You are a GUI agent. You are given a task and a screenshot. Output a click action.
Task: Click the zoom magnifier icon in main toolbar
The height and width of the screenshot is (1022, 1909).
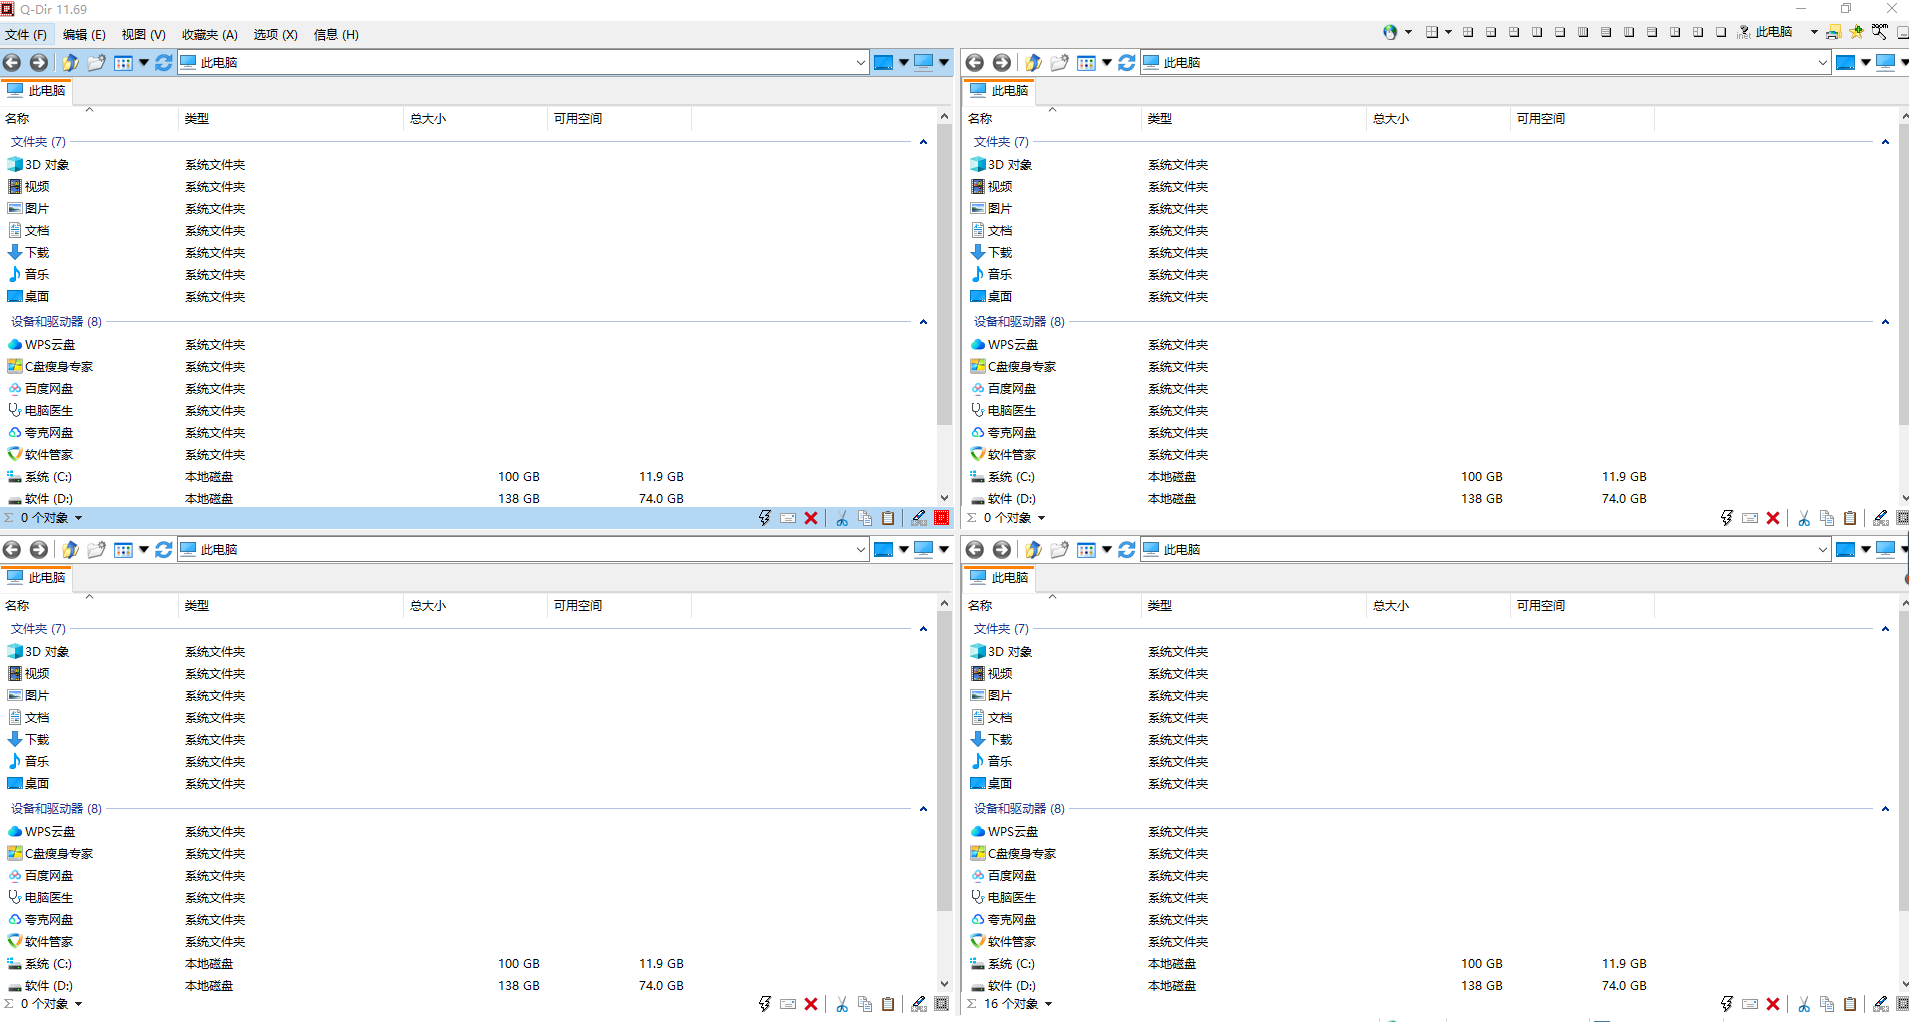pos(1880,32)
